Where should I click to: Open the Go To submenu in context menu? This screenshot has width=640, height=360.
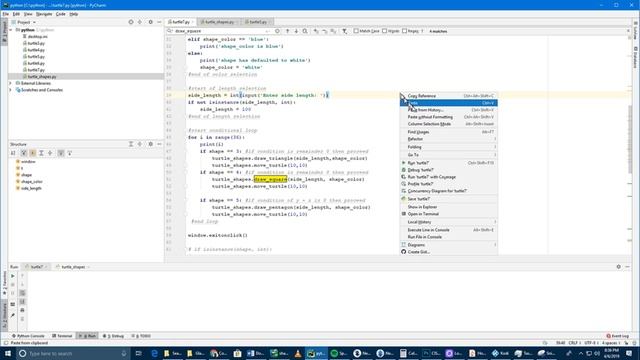click(449, 155)
